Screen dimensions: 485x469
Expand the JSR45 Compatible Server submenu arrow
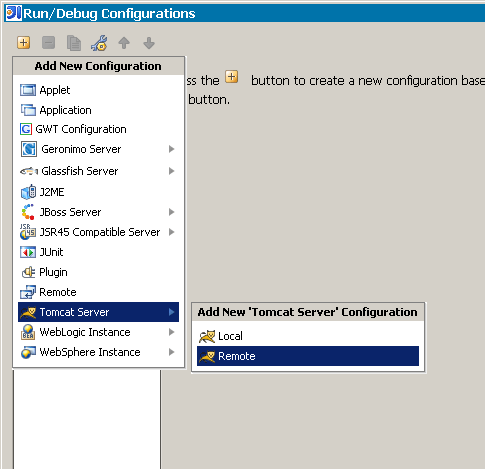coord(171,232)
